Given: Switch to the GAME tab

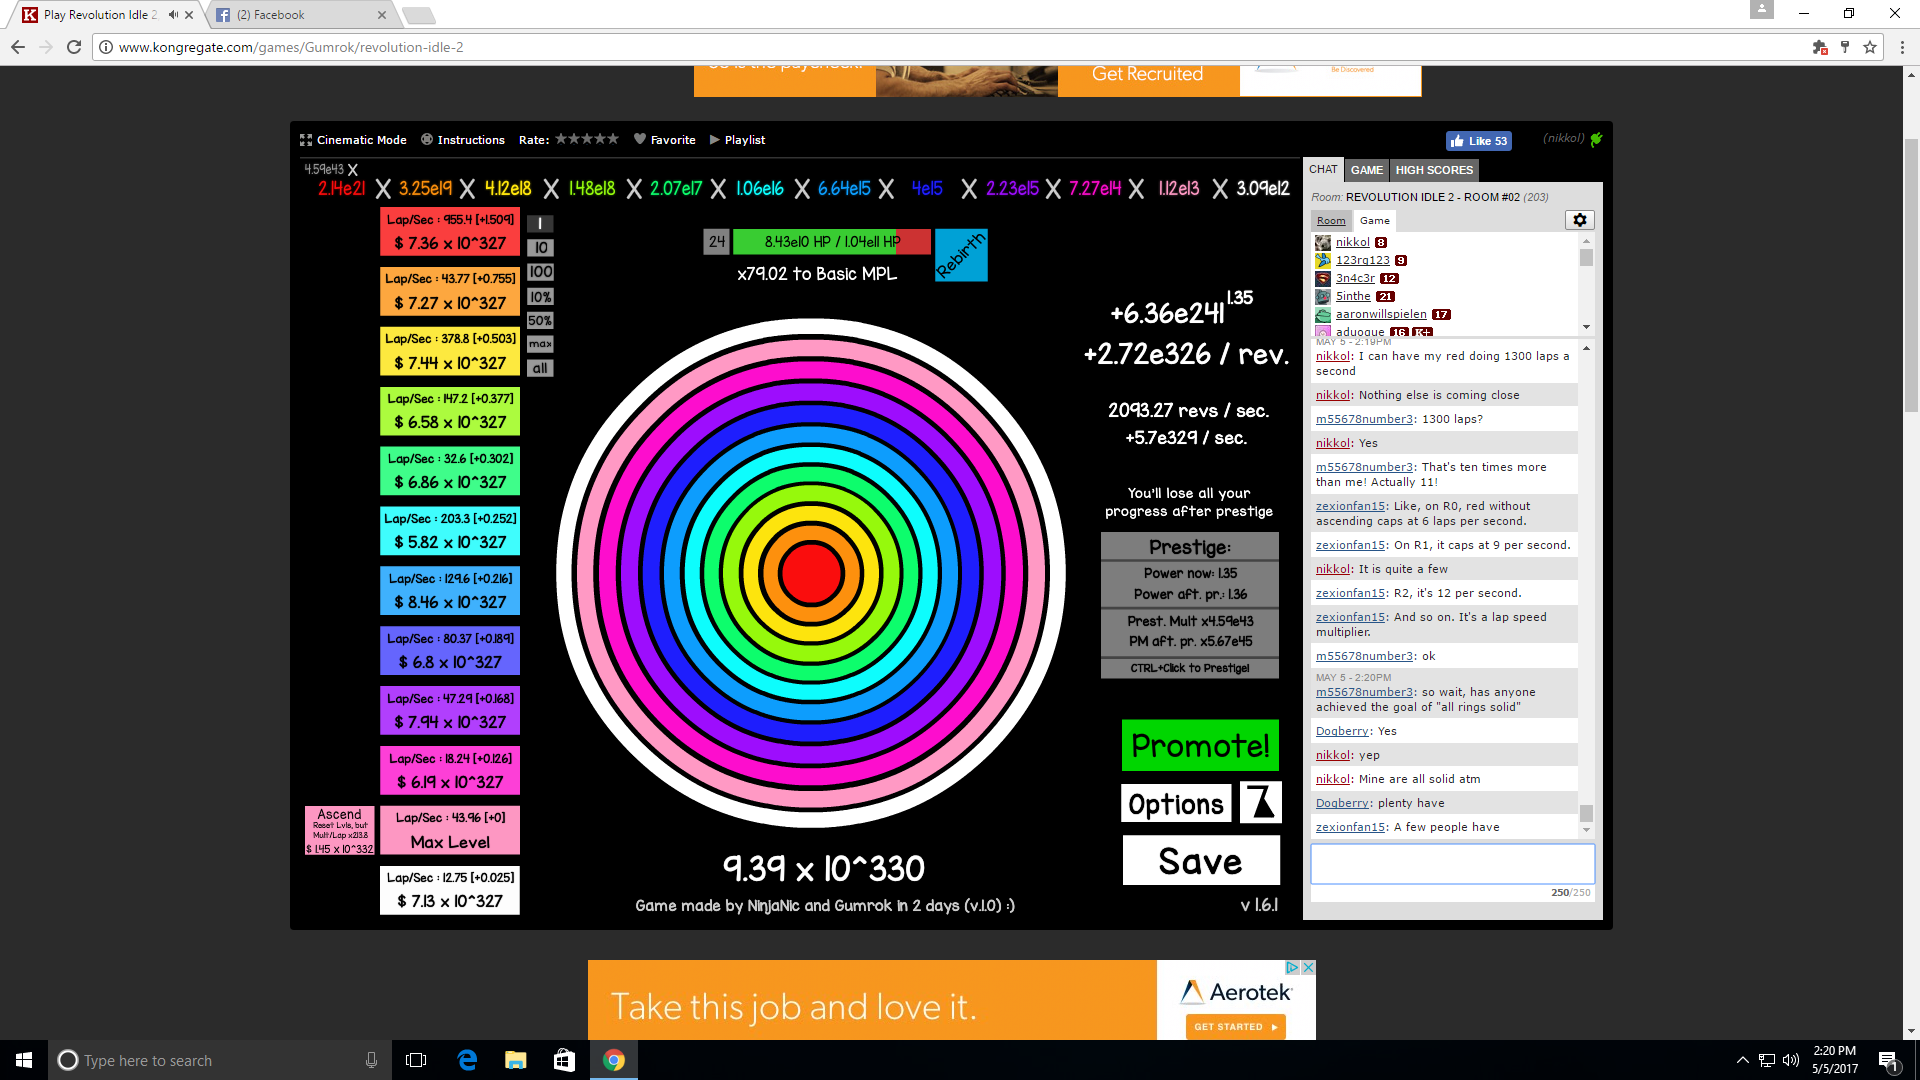Looking at the screenshot, I should click(1366, 170).
